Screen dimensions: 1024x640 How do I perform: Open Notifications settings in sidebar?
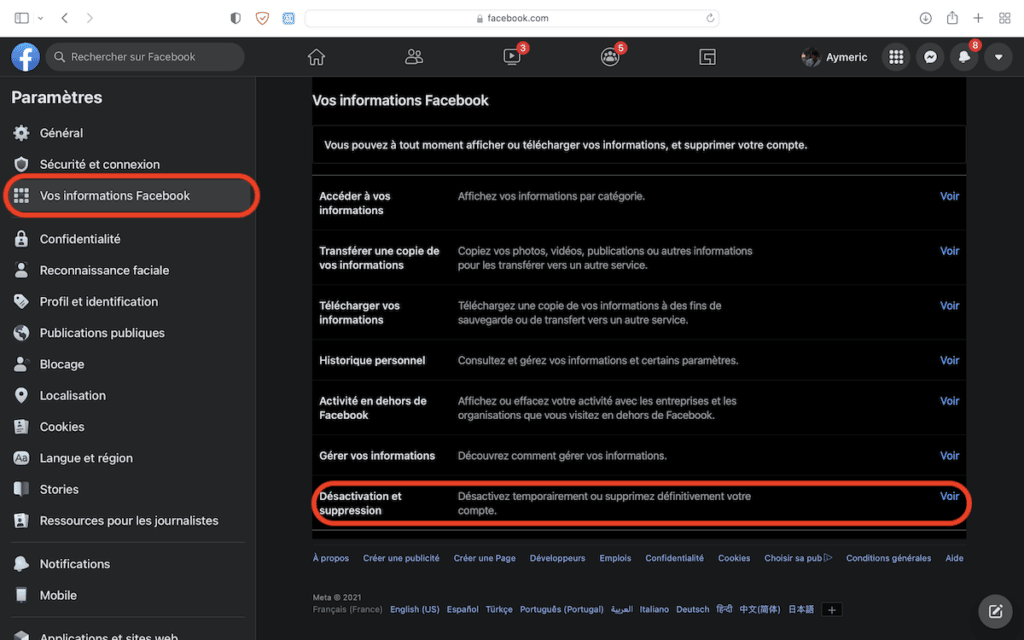(128, 564)
